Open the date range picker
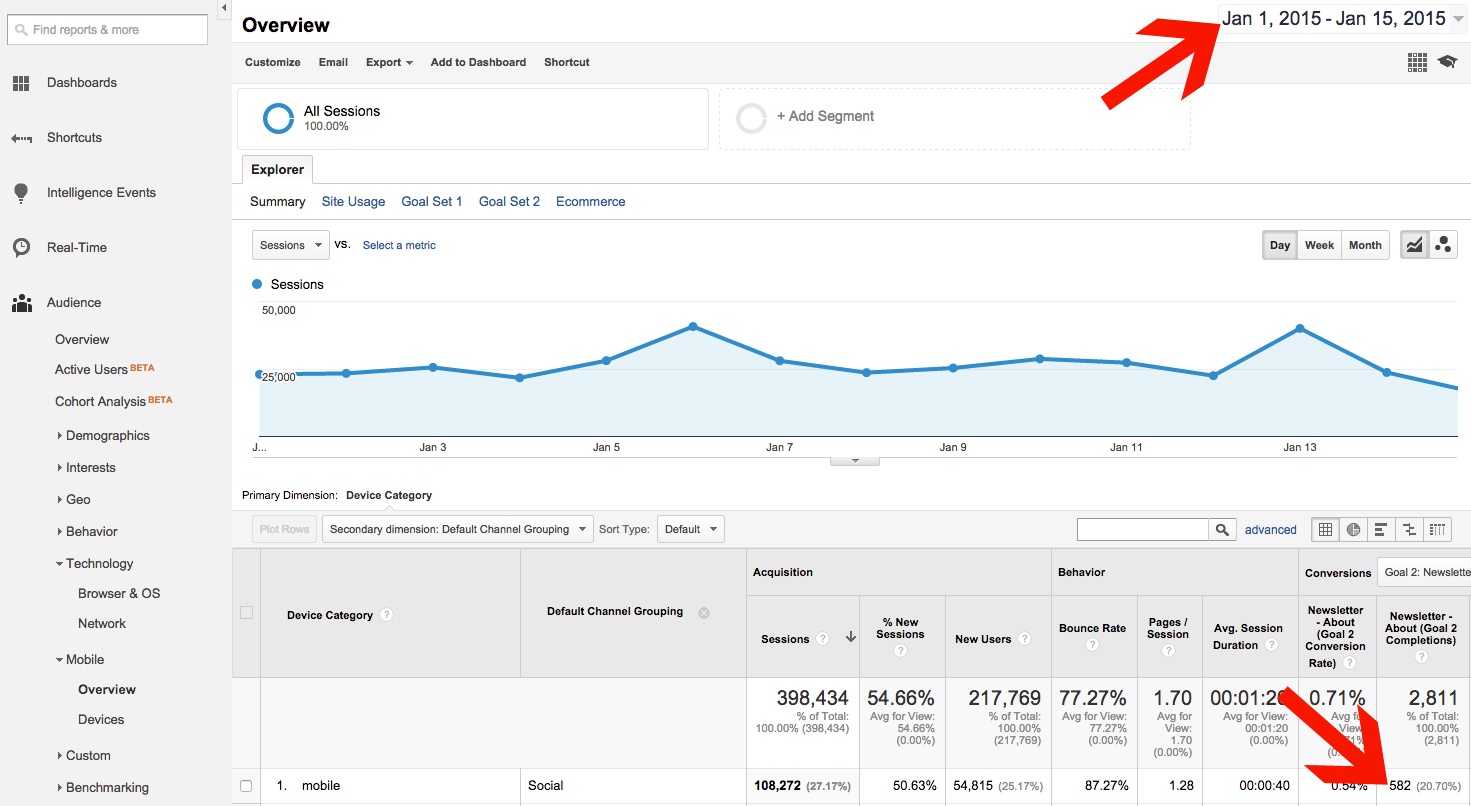The height and width of the screenshot is (806, 1471). 1341,19
